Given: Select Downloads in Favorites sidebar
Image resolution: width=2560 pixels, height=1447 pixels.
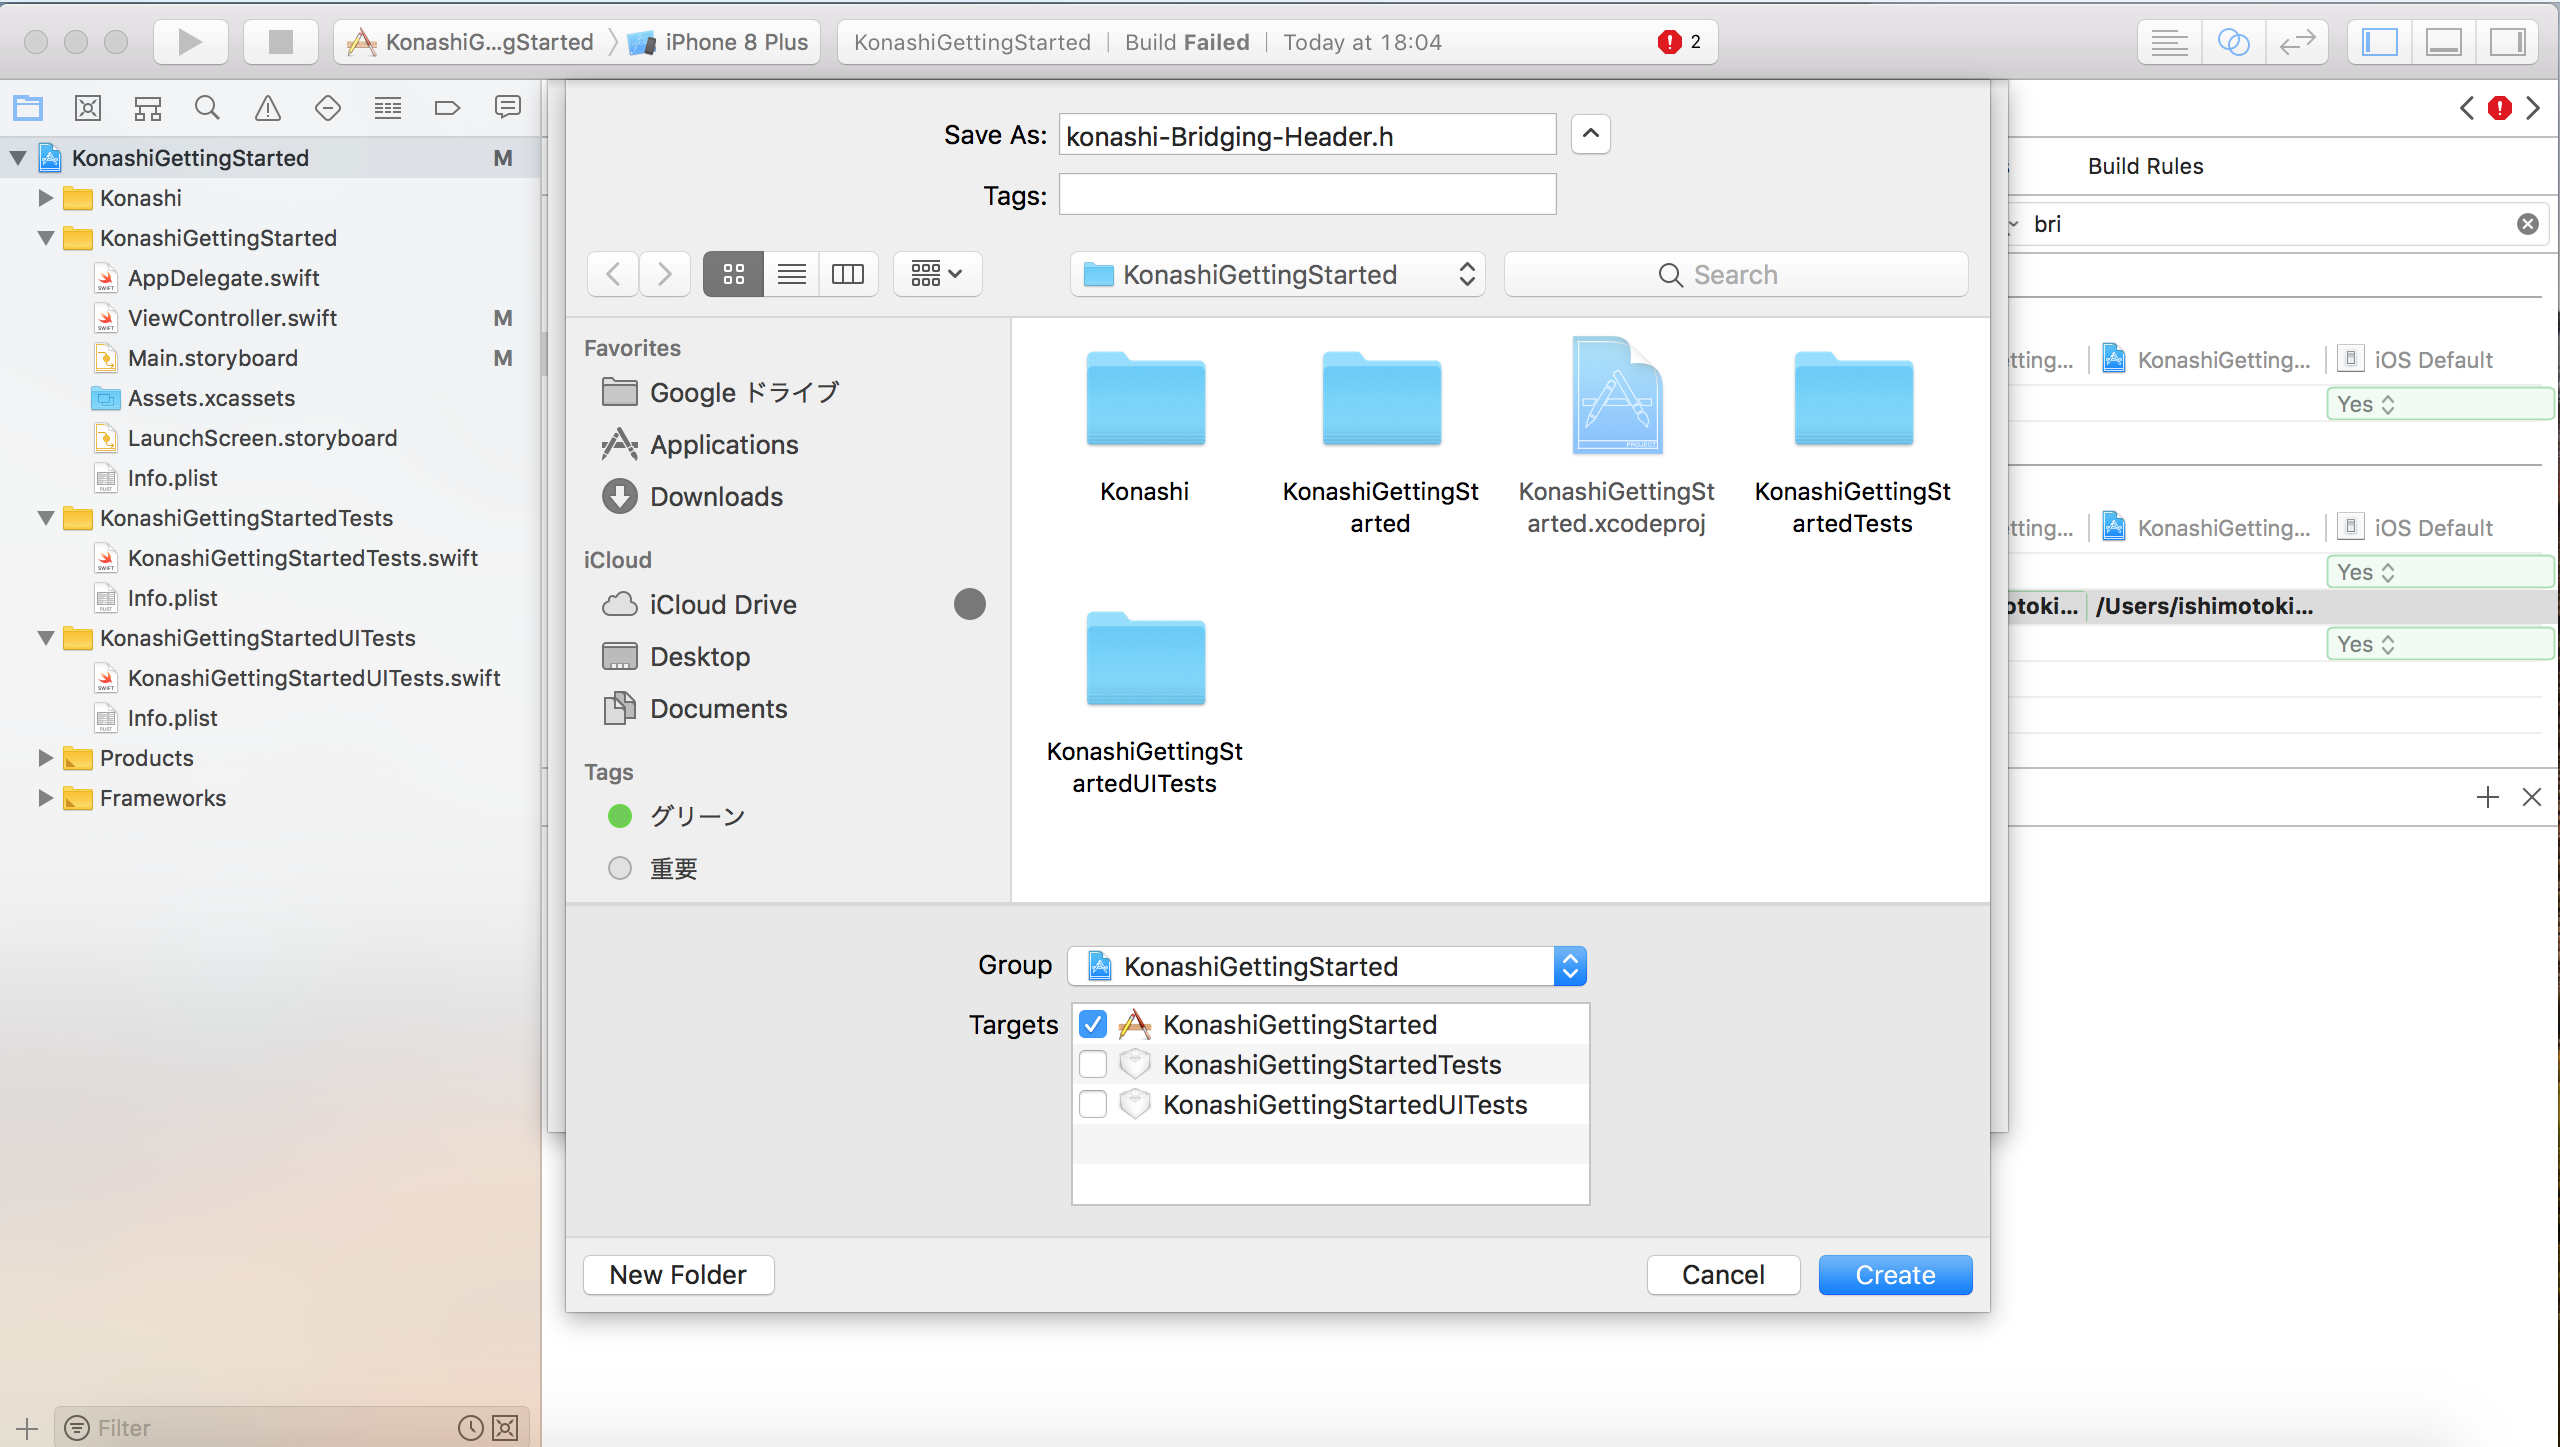Looking at the screenshot, I should [x=716, y=497].
